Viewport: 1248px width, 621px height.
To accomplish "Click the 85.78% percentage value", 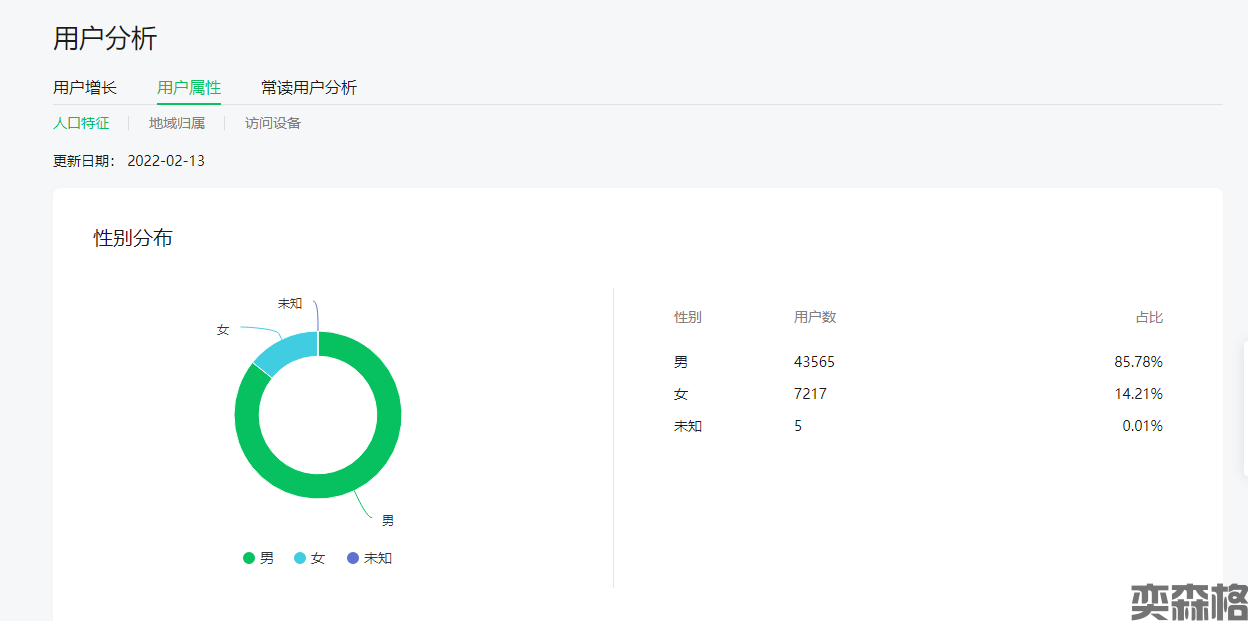I will (x=1138, y=362).
